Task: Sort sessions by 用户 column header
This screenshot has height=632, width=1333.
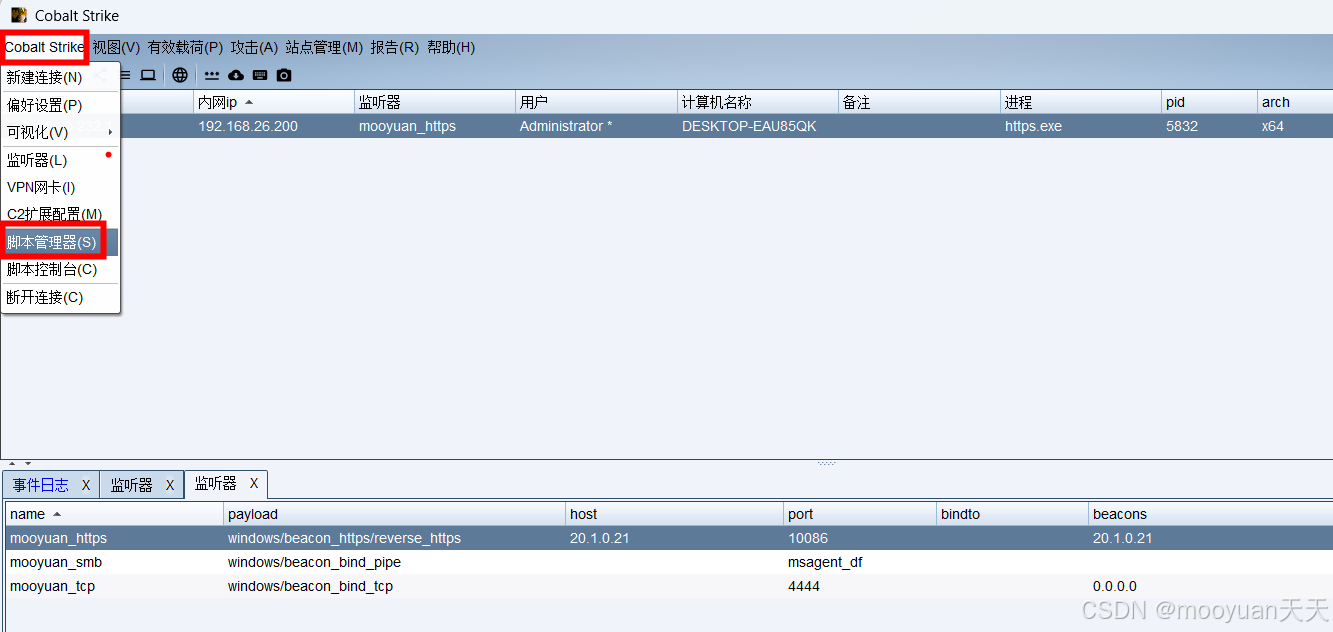Action: point(596,102)
